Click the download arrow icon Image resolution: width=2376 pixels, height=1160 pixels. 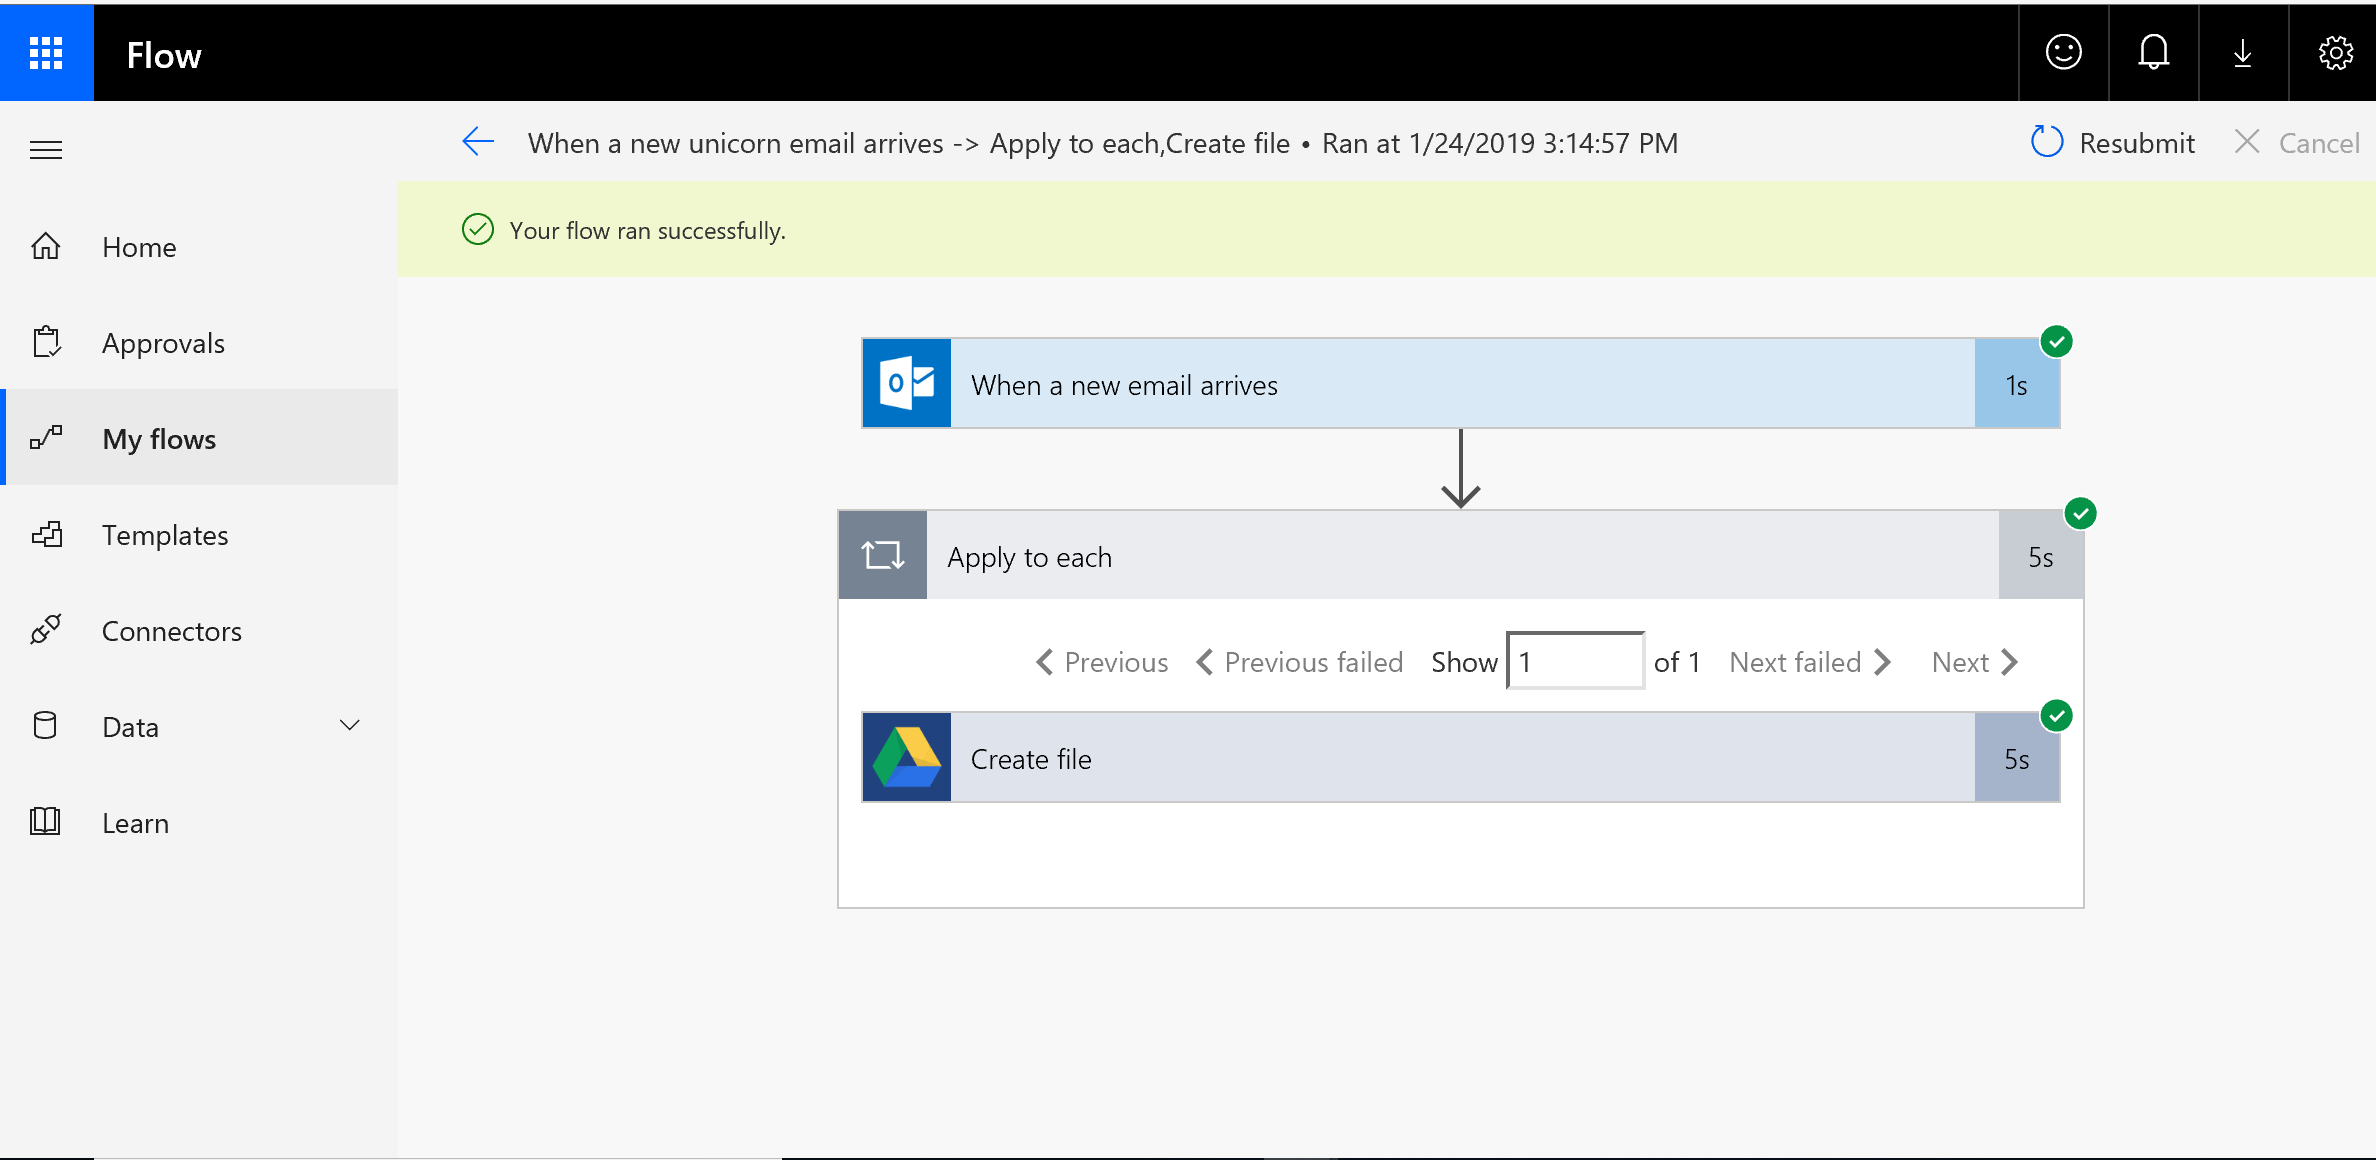coord(2243,53)
